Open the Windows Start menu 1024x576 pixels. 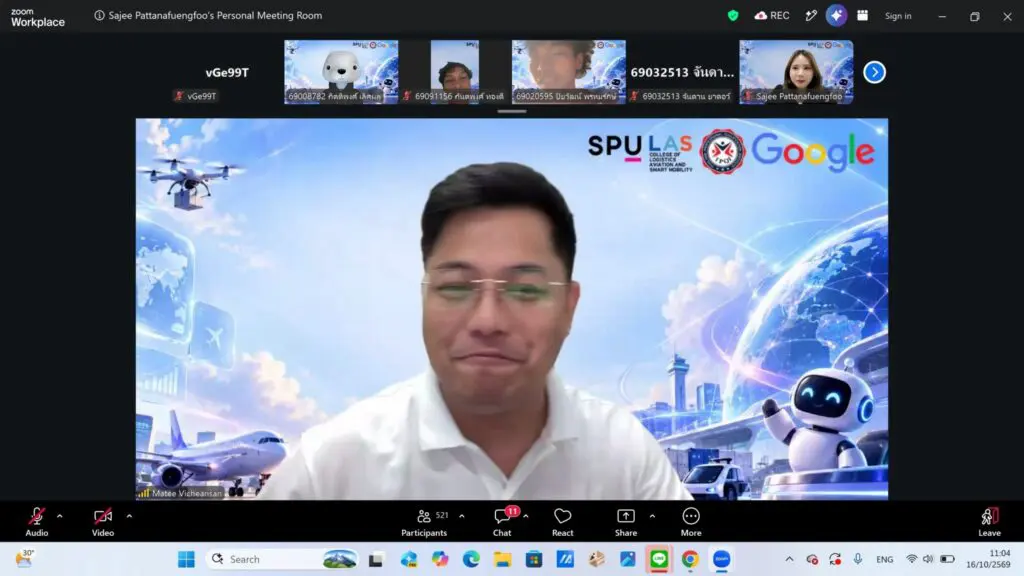pyautogui.click(x=186, y=559)
